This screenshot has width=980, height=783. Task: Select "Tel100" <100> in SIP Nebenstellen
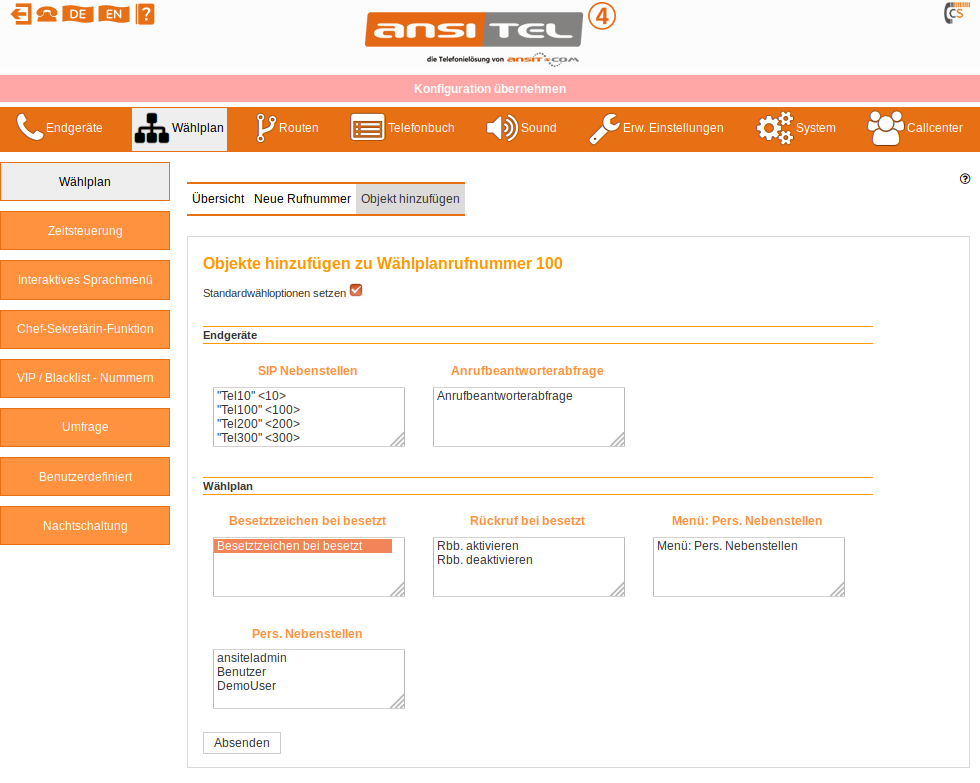pos(258,410)
